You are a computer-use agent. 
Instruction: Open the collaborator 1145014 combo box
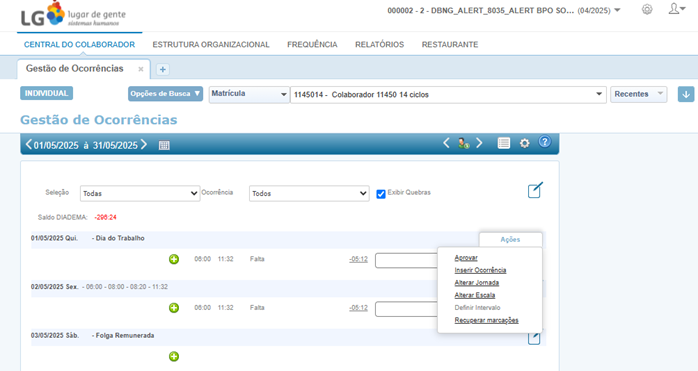coord(448,94)
